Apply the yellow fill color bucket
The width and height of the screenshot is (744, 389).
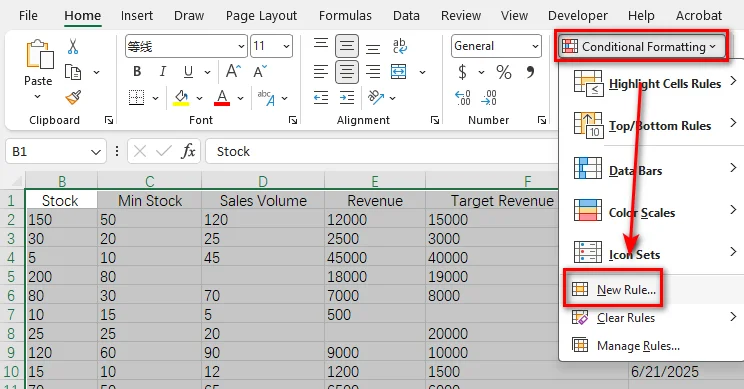coord(181,98)
